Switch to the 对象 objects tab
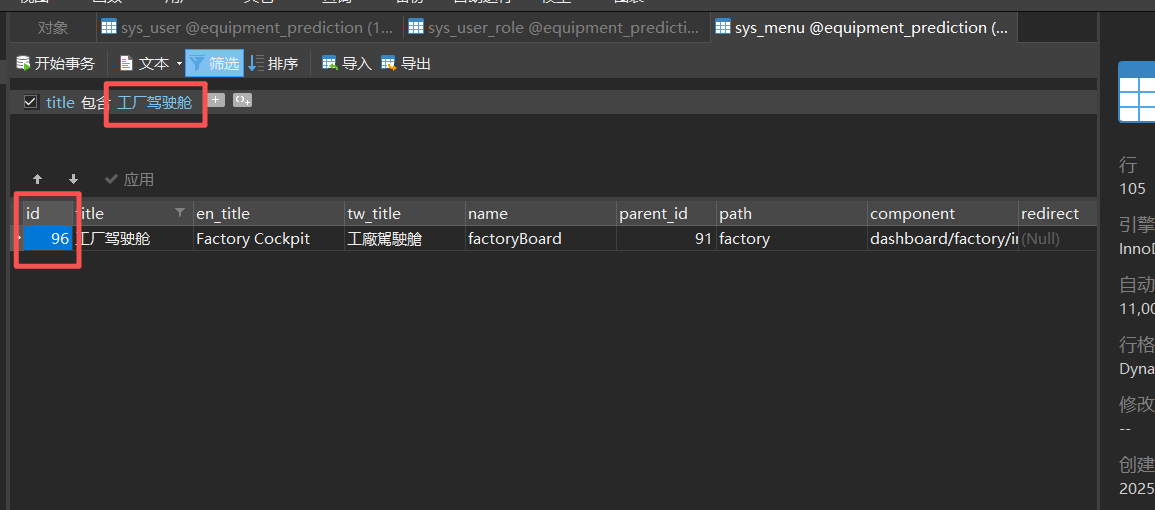The width and height of the screenshot is (1155, 510). (53, 28)
